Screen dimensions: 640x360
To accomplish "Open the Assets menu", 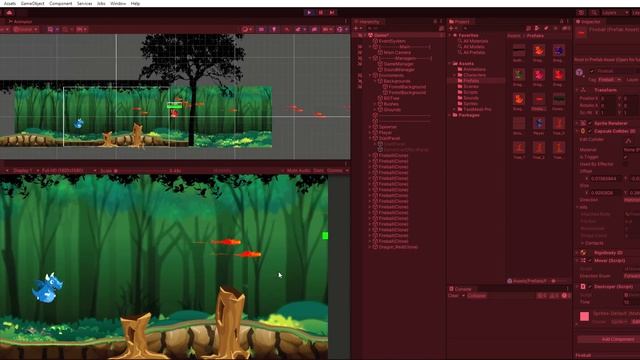I will (9, 3).
